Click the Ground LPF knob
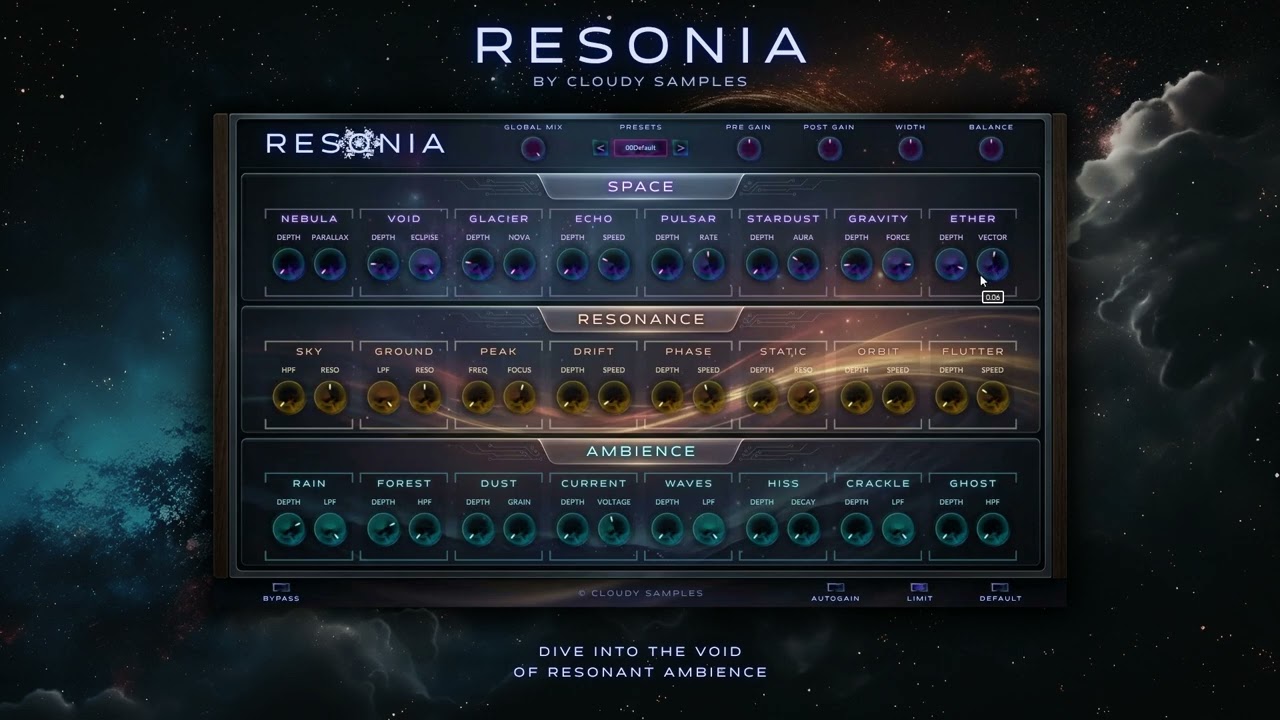The image size is (1280, 720). pos(383,397)
